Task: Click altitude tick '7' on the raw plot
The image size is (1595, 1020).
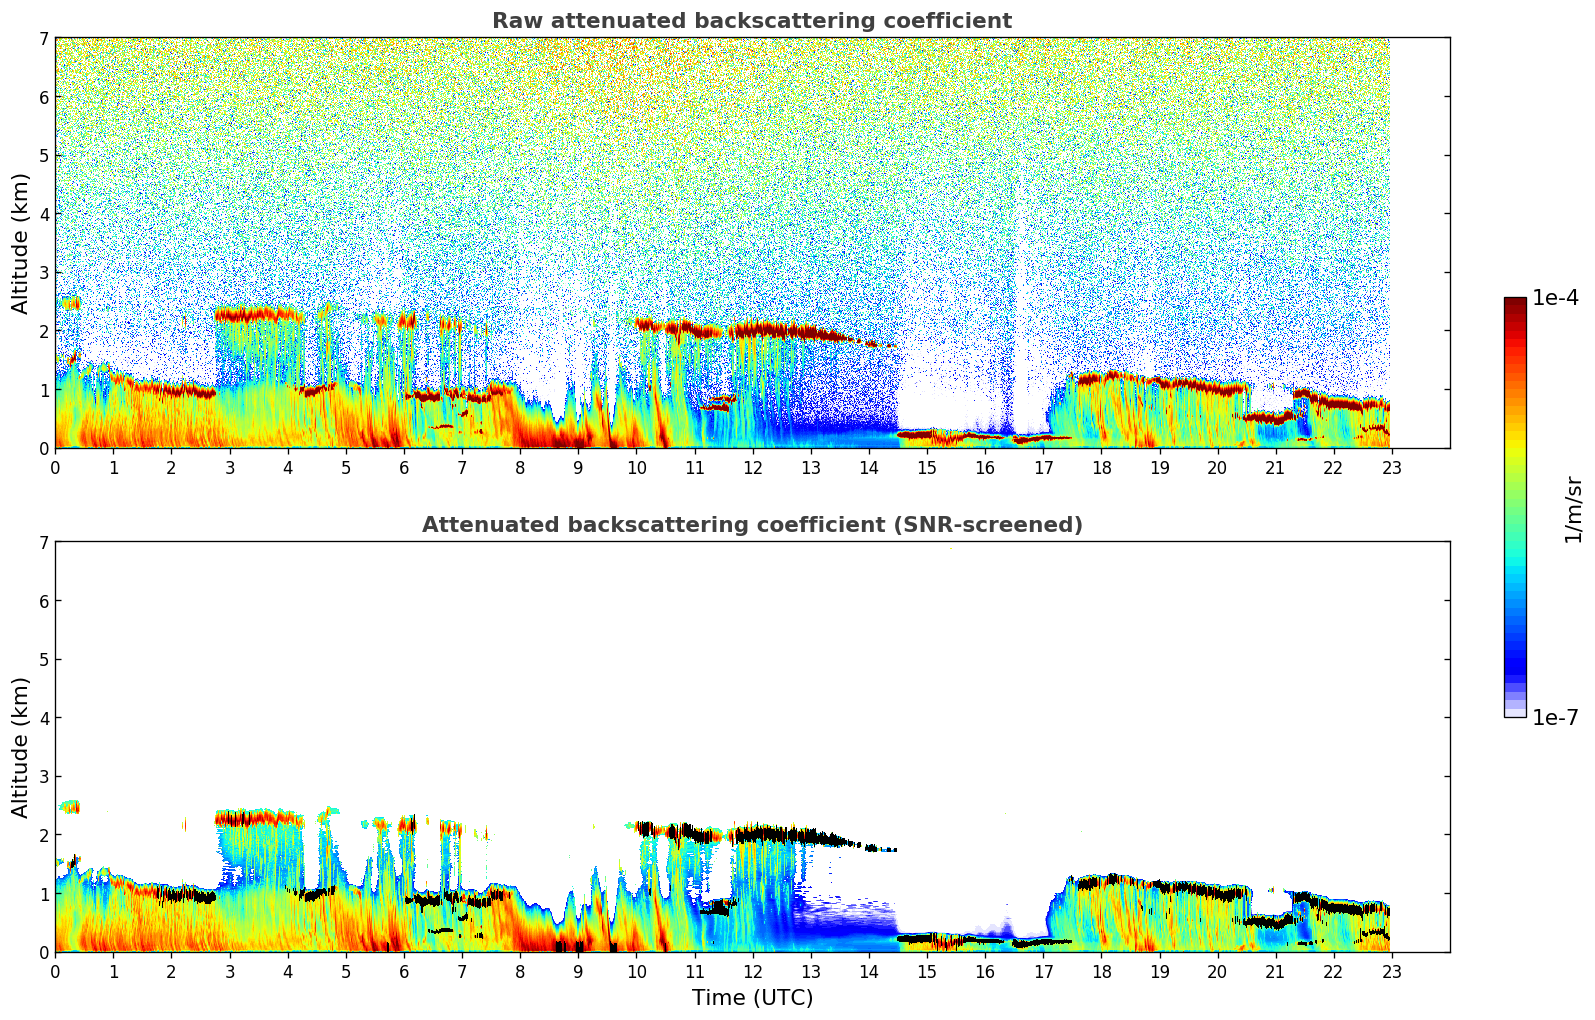Action: click(x=43, y=39)
